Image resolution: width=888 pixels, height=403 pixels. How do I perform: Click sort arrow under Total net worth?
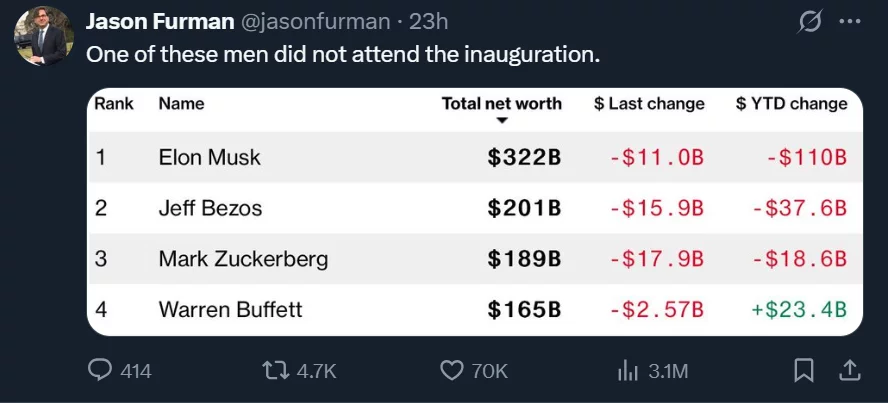502,121
